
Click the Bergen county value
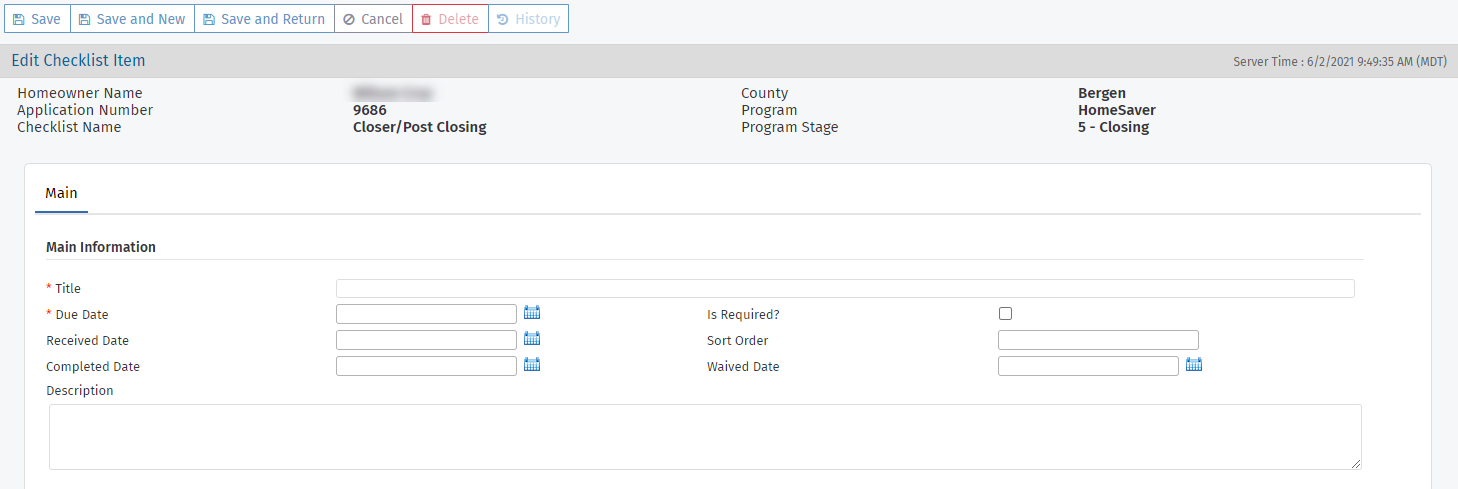(1102, 93)
